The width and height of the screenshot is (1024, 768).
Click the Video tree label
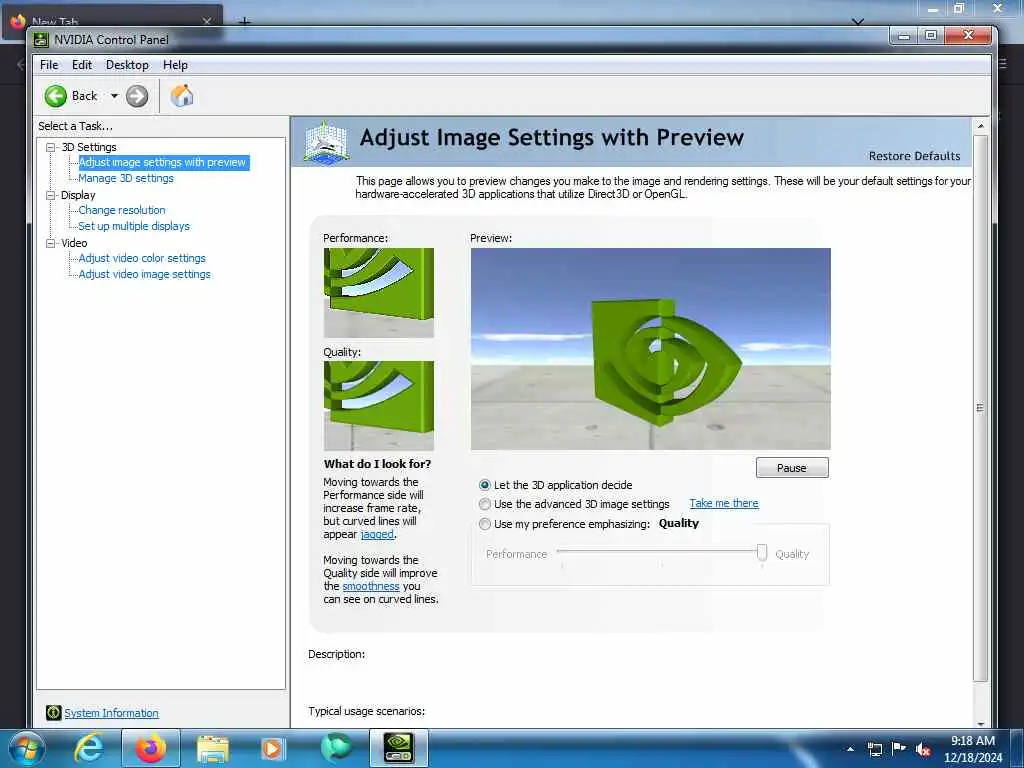tap(74, 243)
